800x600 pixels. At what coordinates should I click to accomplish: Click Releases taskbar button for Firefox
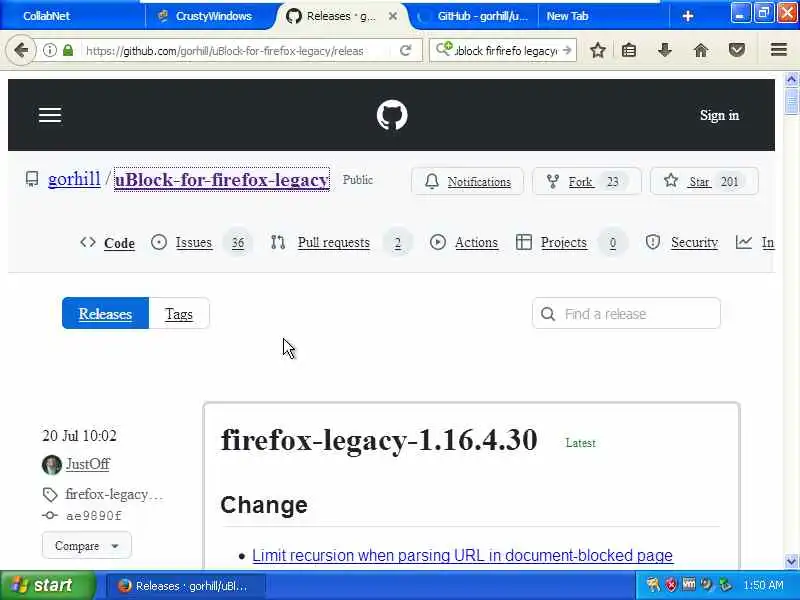tap(186, 586)
